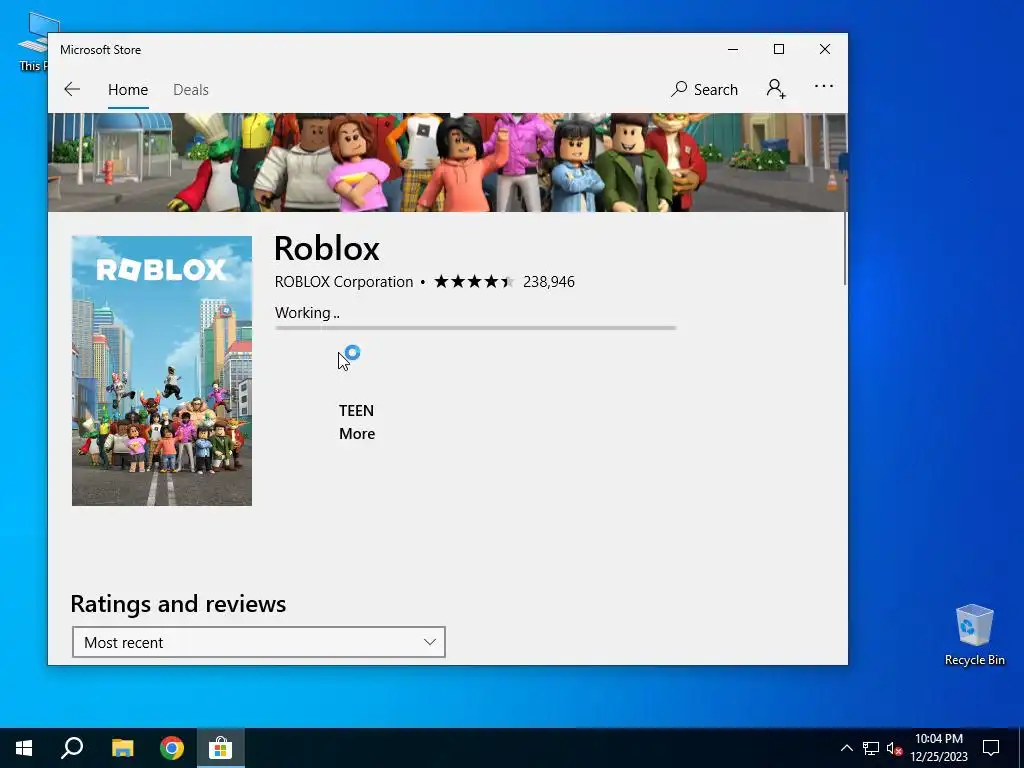Open the Windows Start menu
The height and width of the screenshot is (768, 1024).
click(24, 748)
